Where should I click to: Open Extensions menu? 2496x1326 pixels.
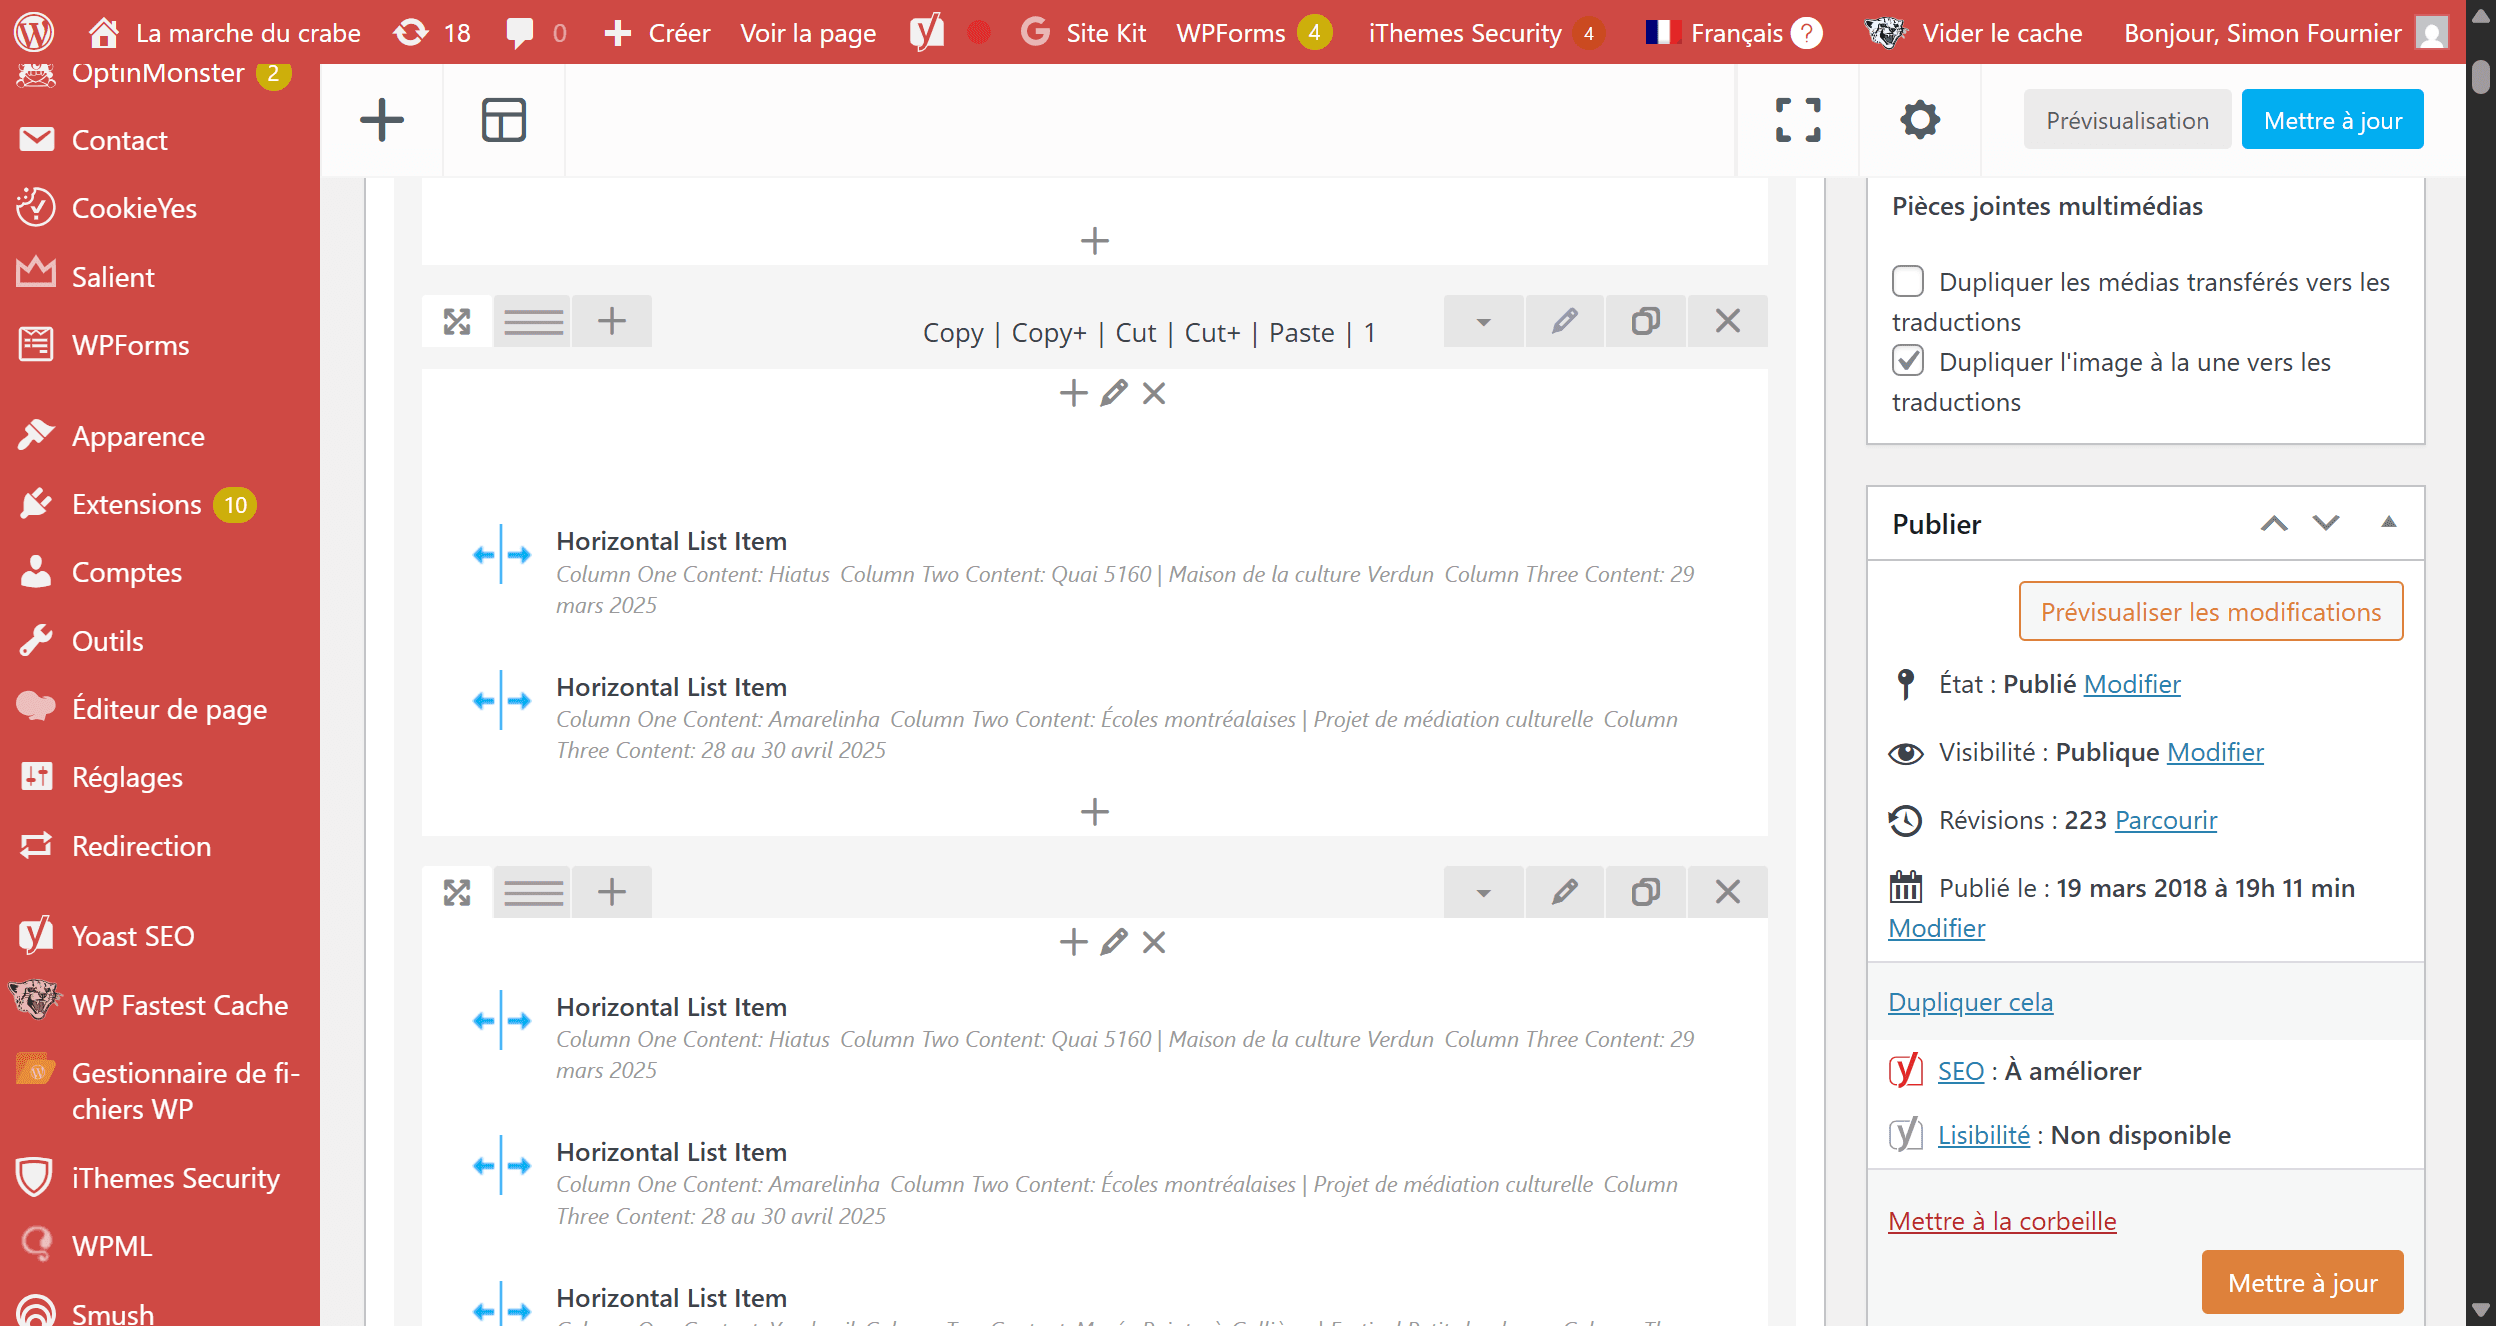(x=137, y=504)
